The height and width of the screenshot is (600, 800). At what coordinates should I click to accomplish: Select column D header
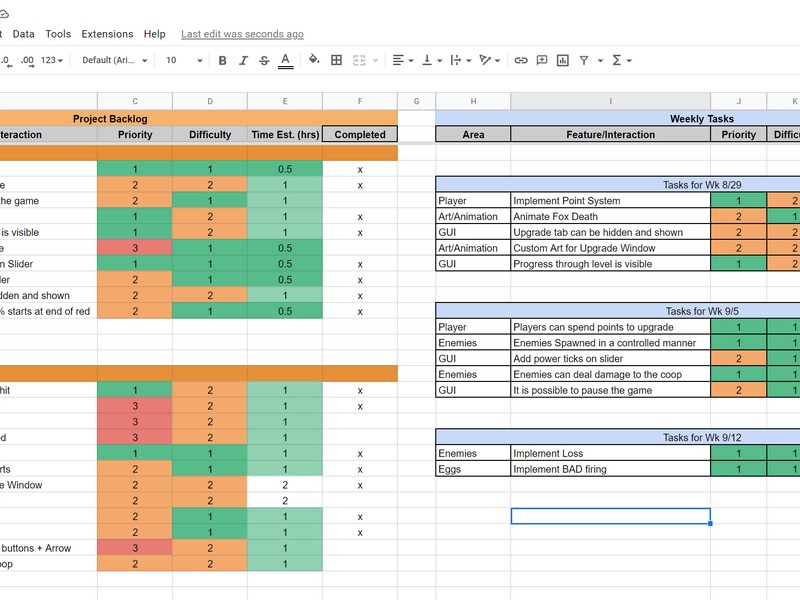(x=210, y=101)
